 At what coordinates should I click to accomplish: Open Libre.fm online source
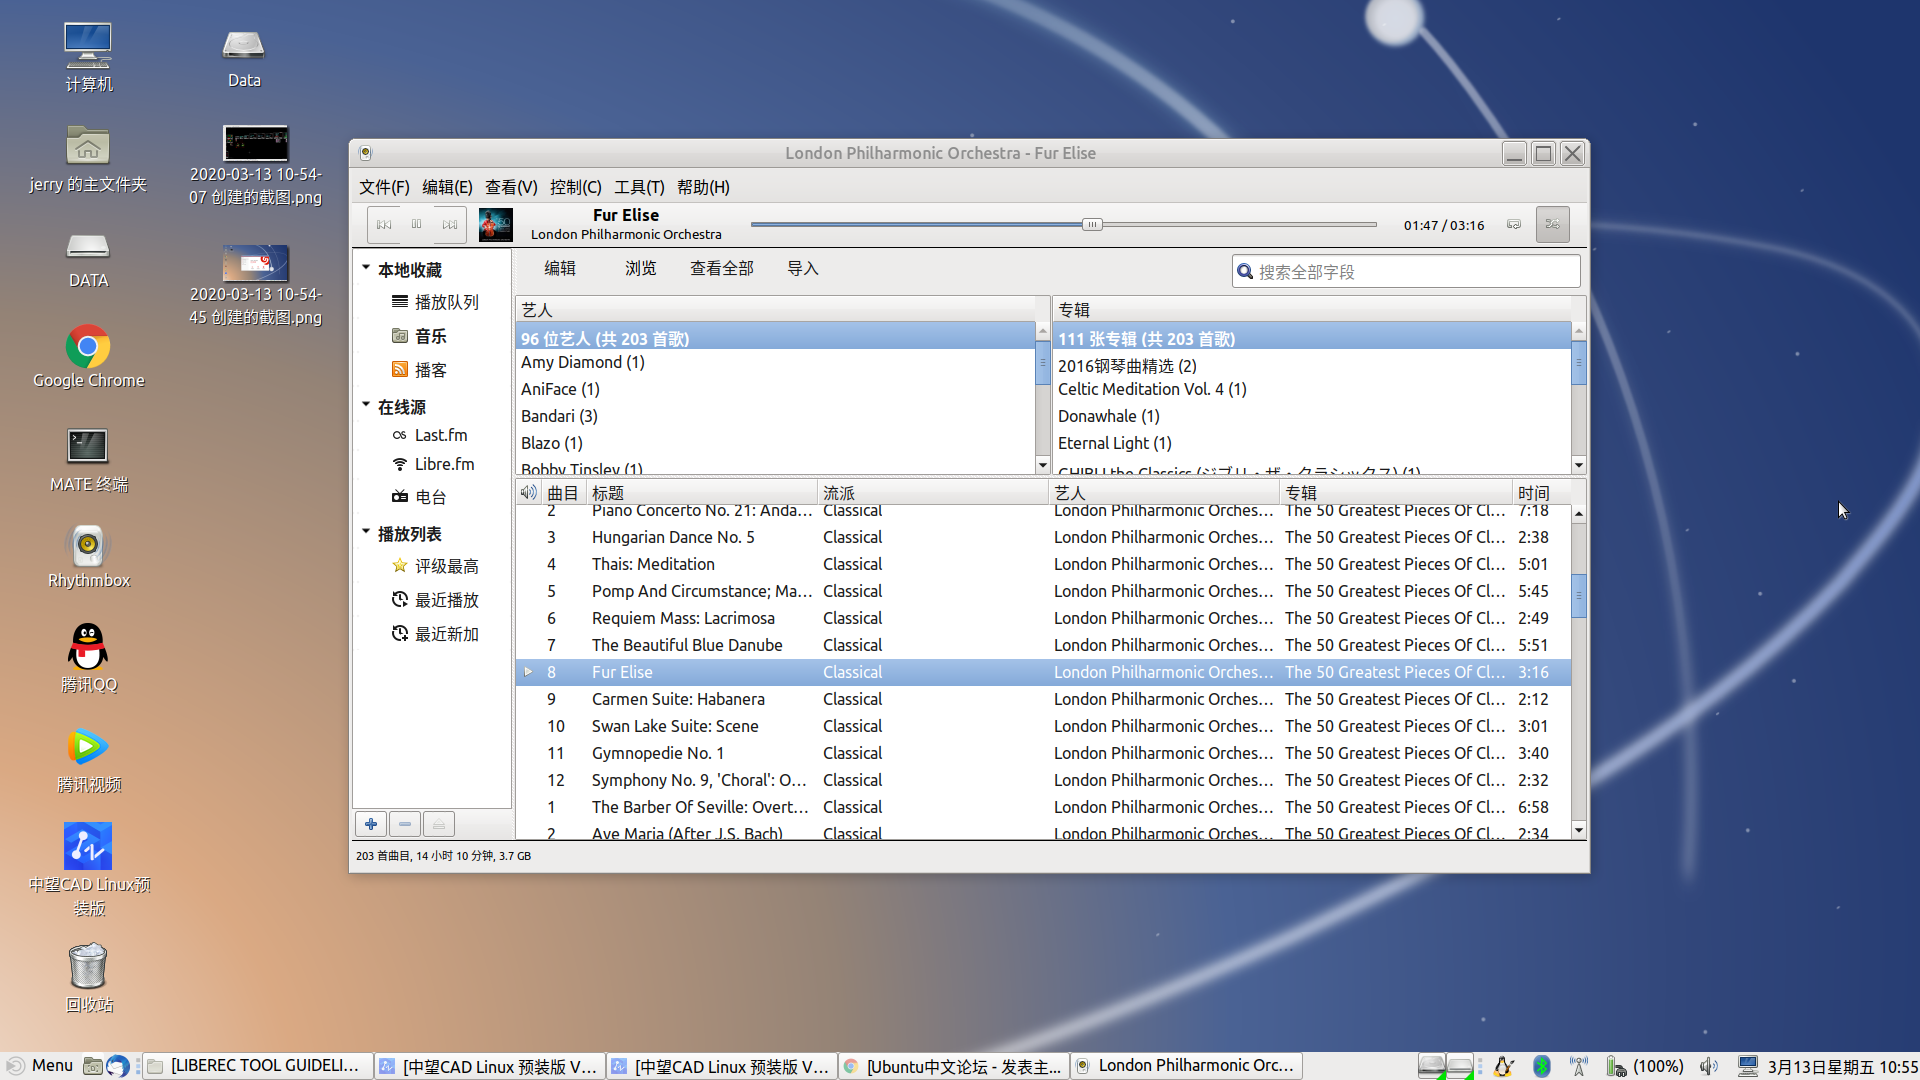(433, 464)
